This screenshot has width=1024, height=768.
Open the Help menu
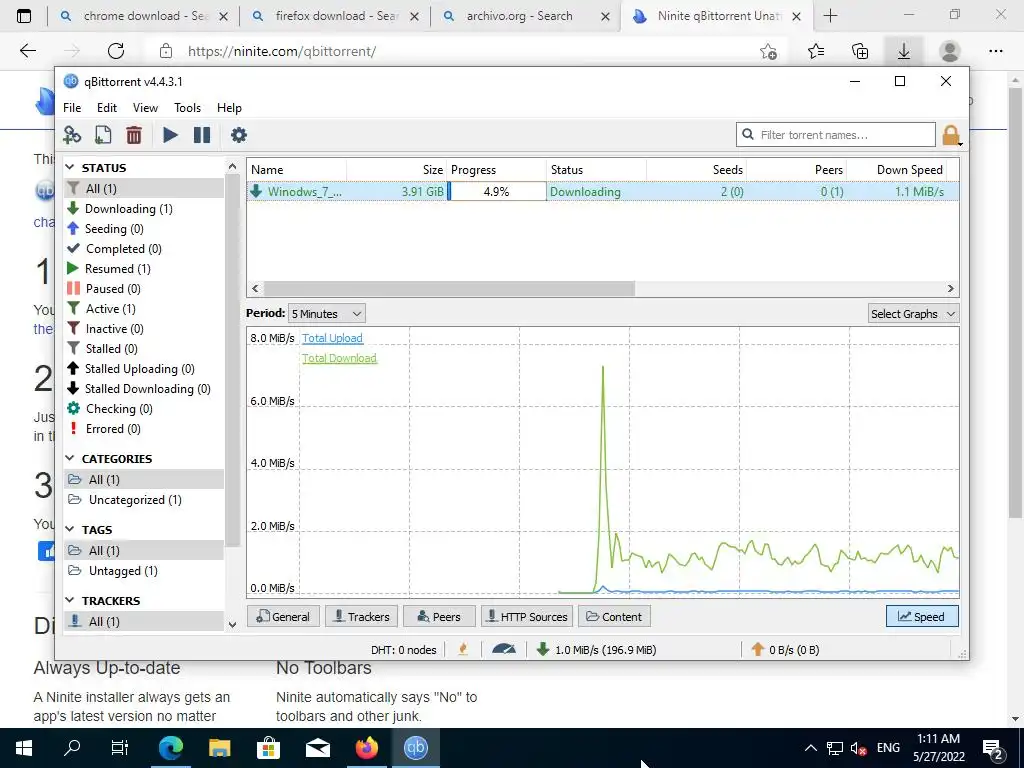pos(229,108)
